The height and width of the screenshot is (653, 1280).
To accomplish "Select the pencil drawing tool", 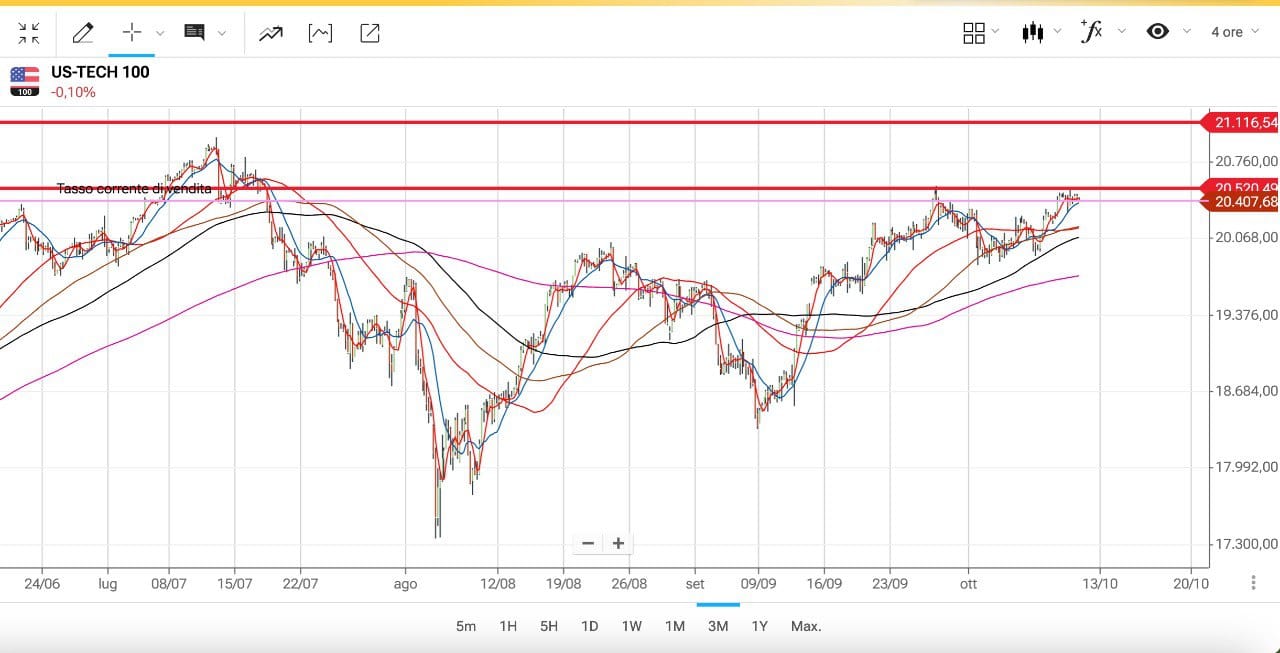I will 83,33.
